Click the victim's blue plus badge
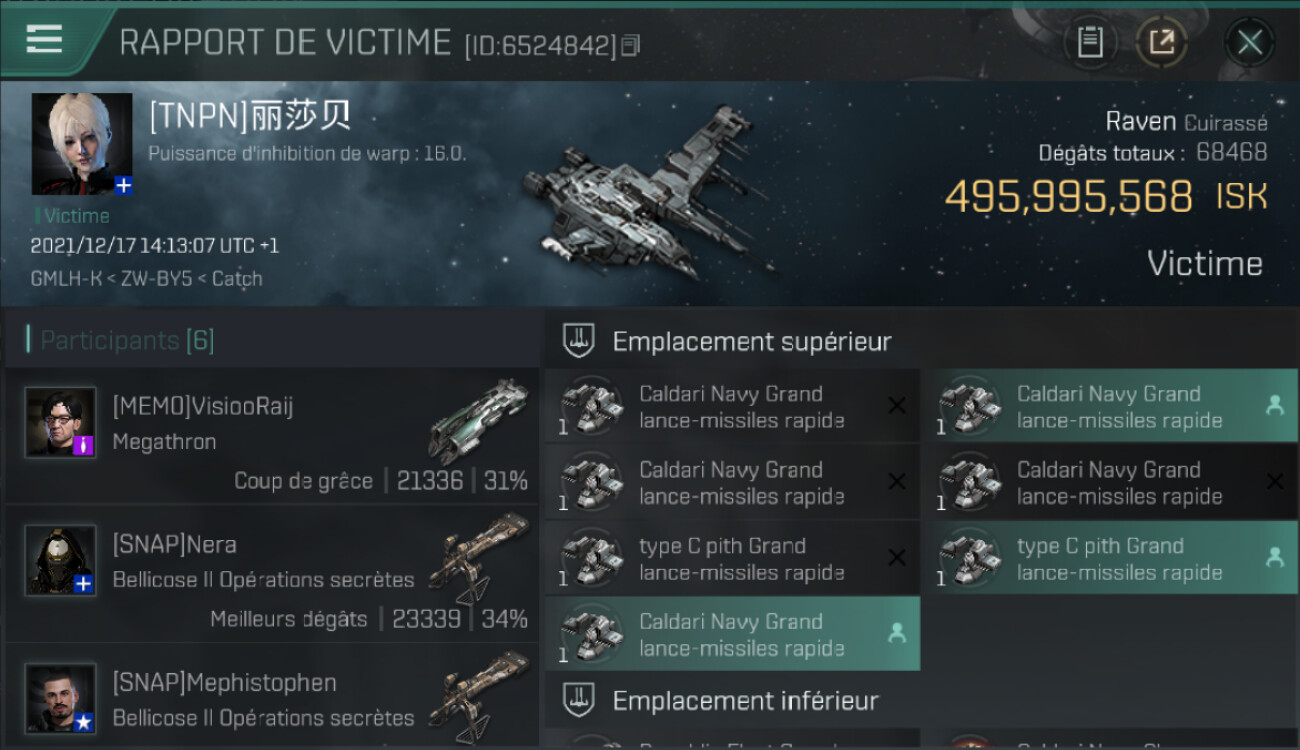 (x=123, y=186)
